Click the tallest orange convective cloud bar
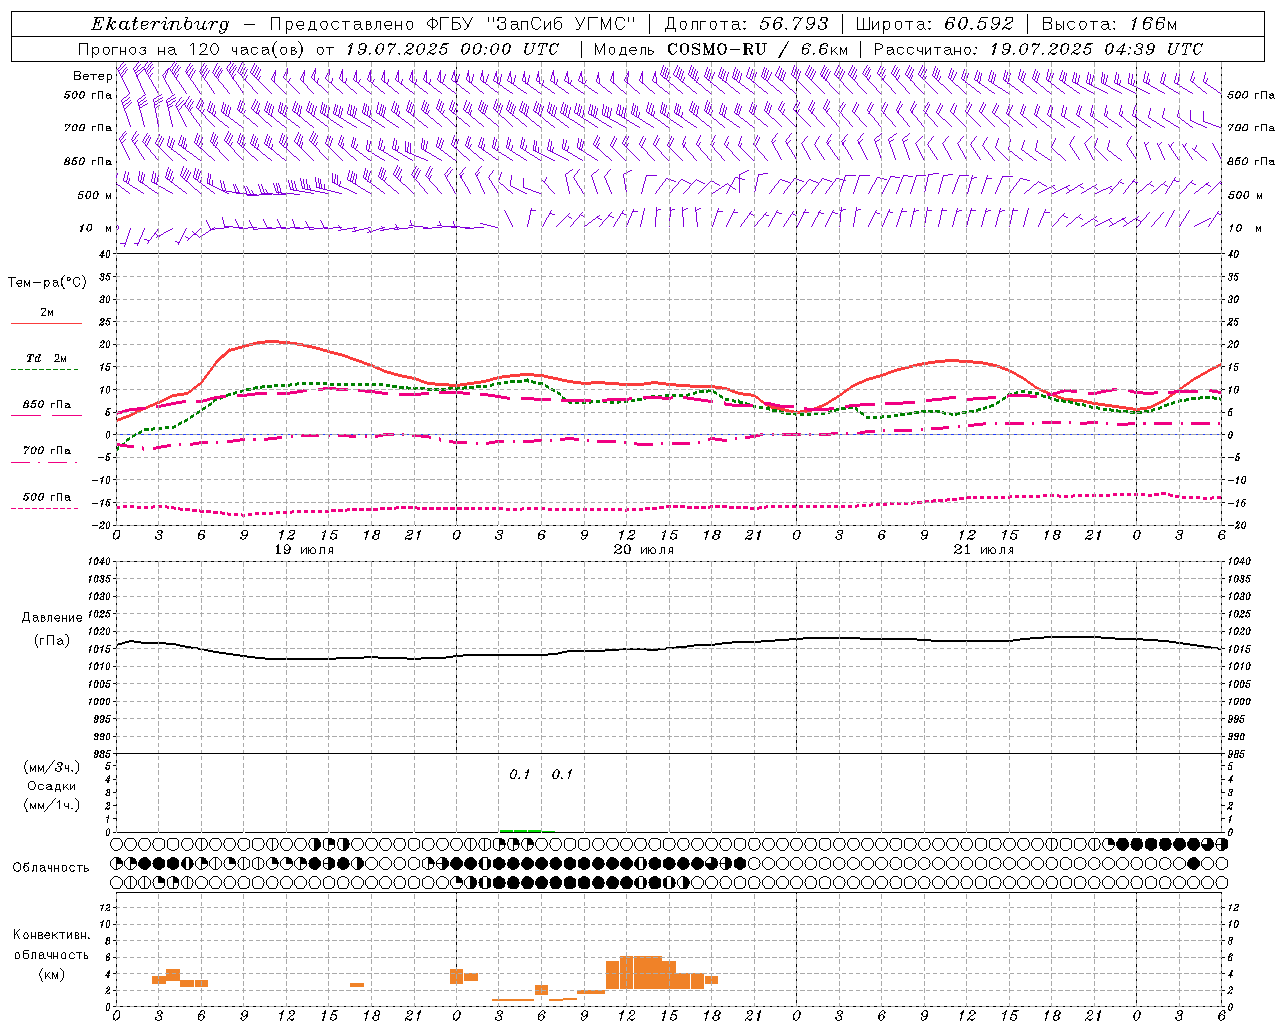This screenshot has height=1024, width=1280. (641, 972)
